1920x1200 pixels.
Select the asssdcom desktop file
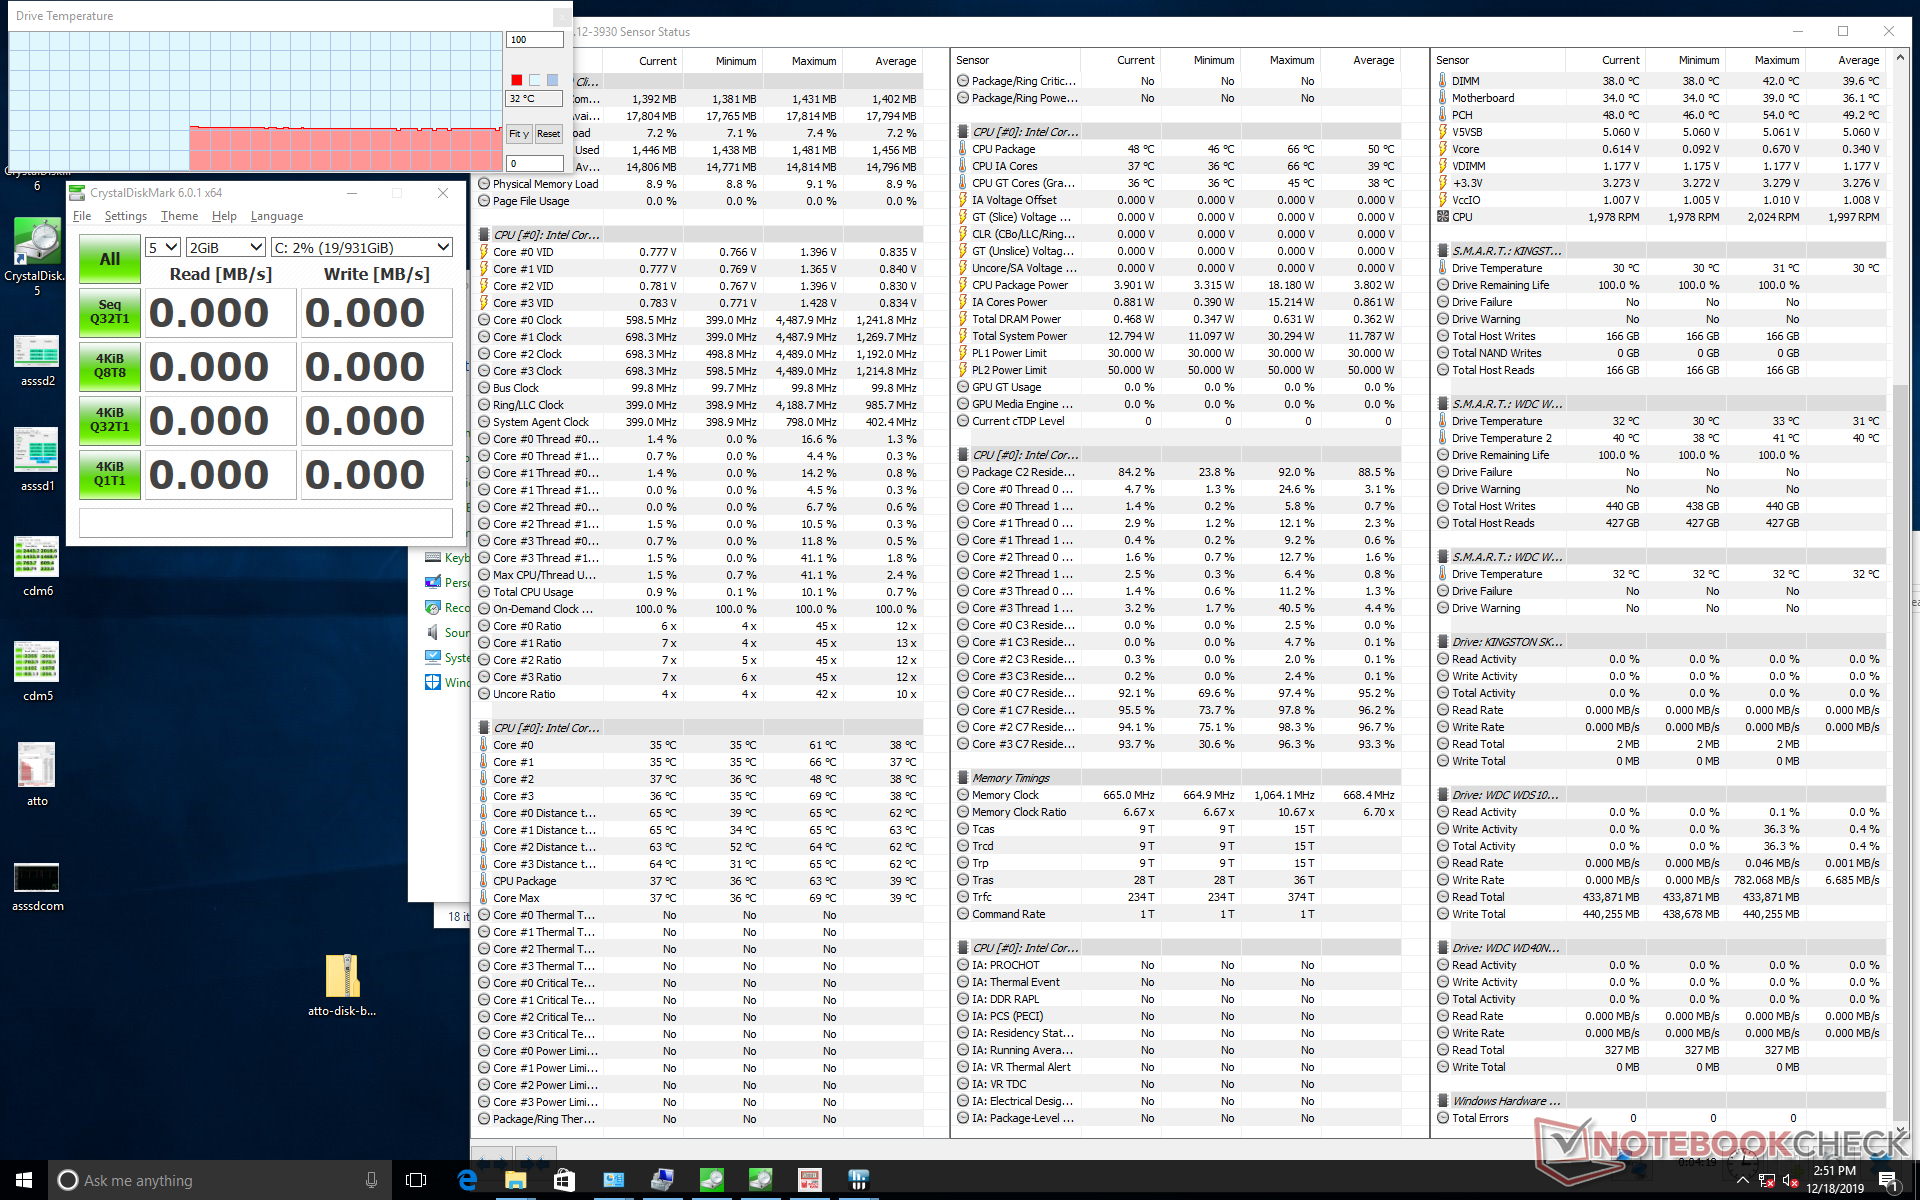pos(37,886)
